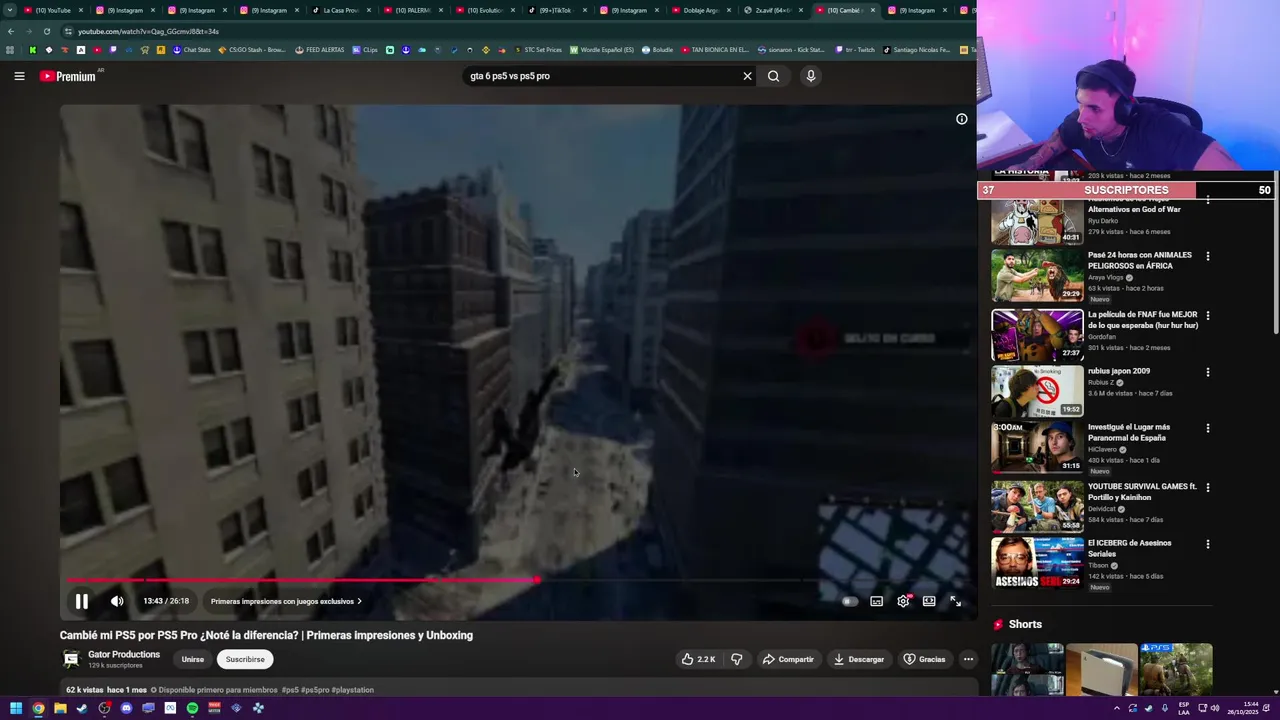The image size is (1280, 720).
Task: Switch to the 'La Casa Prov' browser tab
Action: [340, 10]
